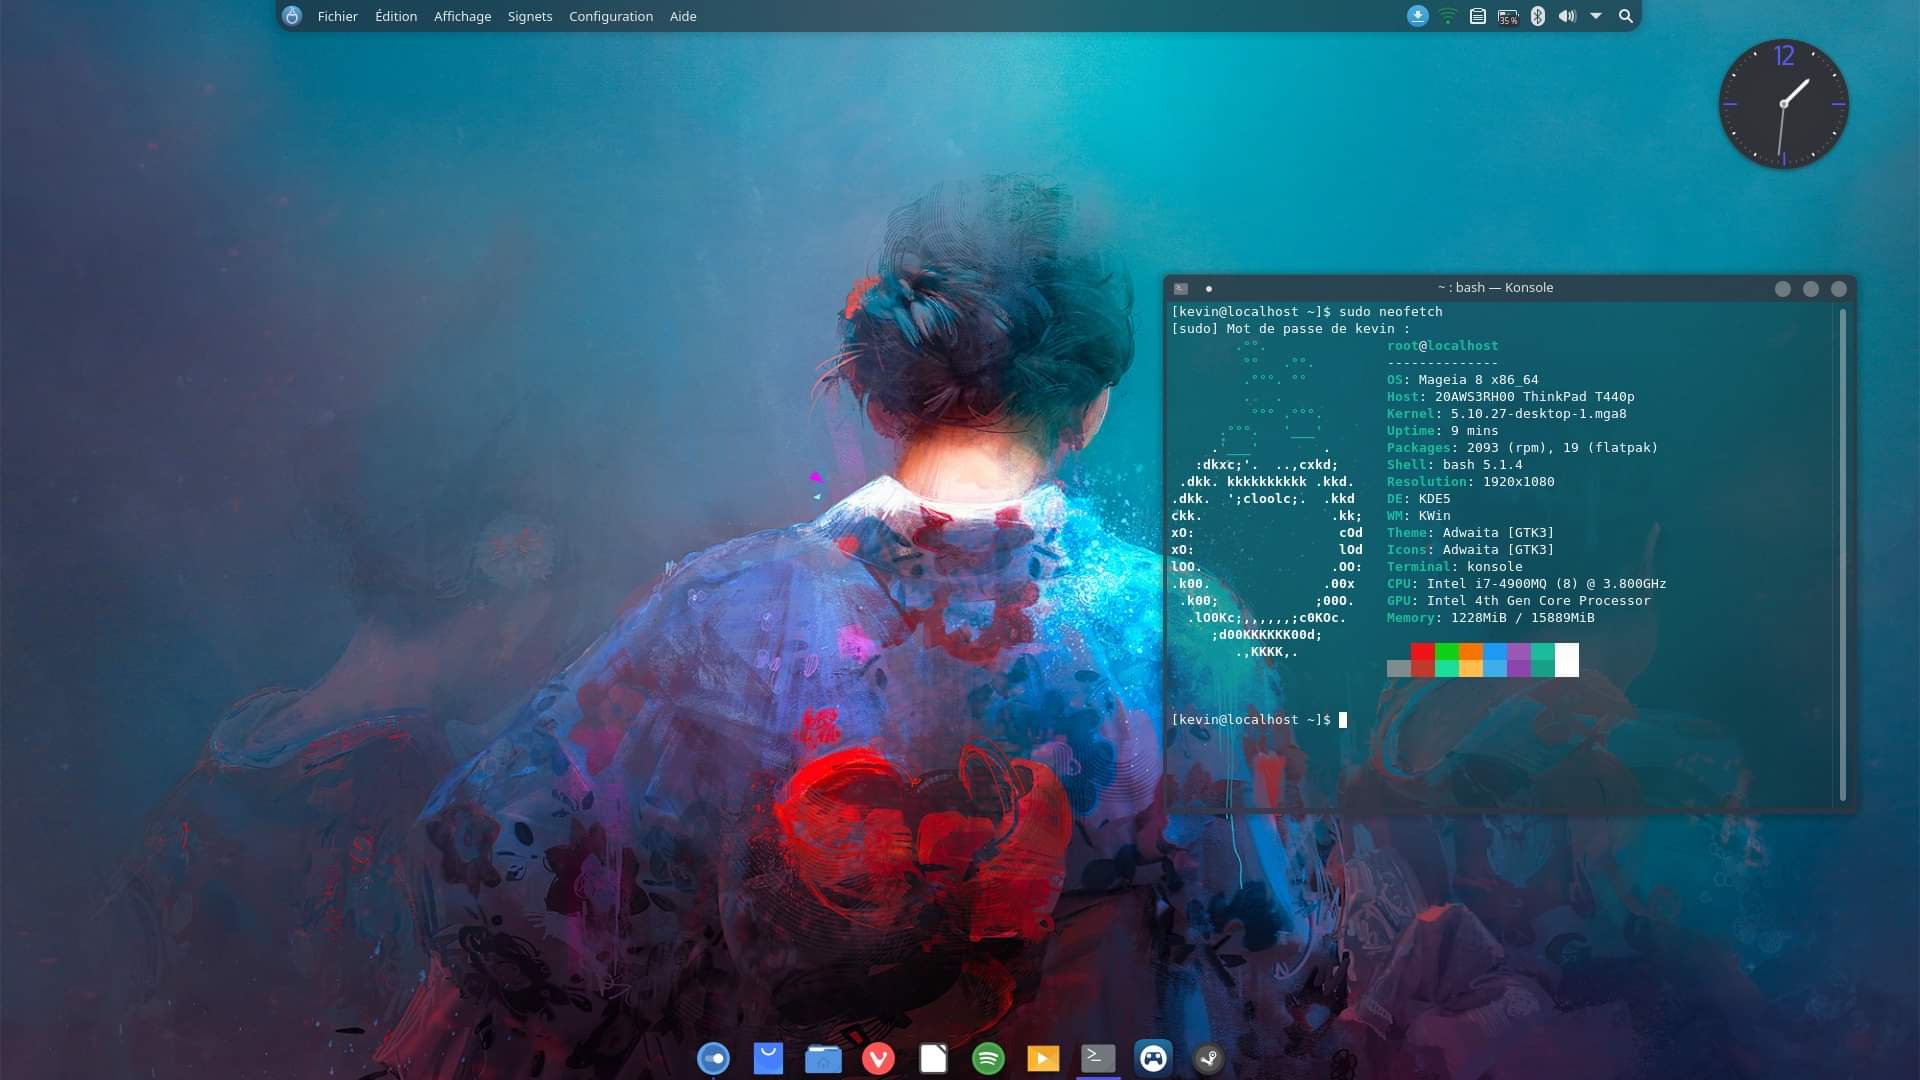Open the Signets menu

tap(530, 16)
